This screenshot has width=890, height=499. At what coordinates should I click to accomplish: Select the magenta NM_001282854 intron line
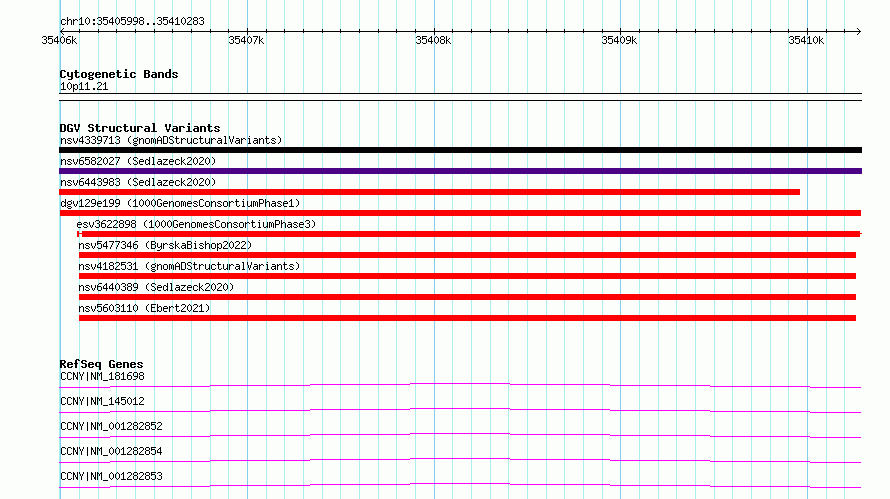tap(460, 459)
